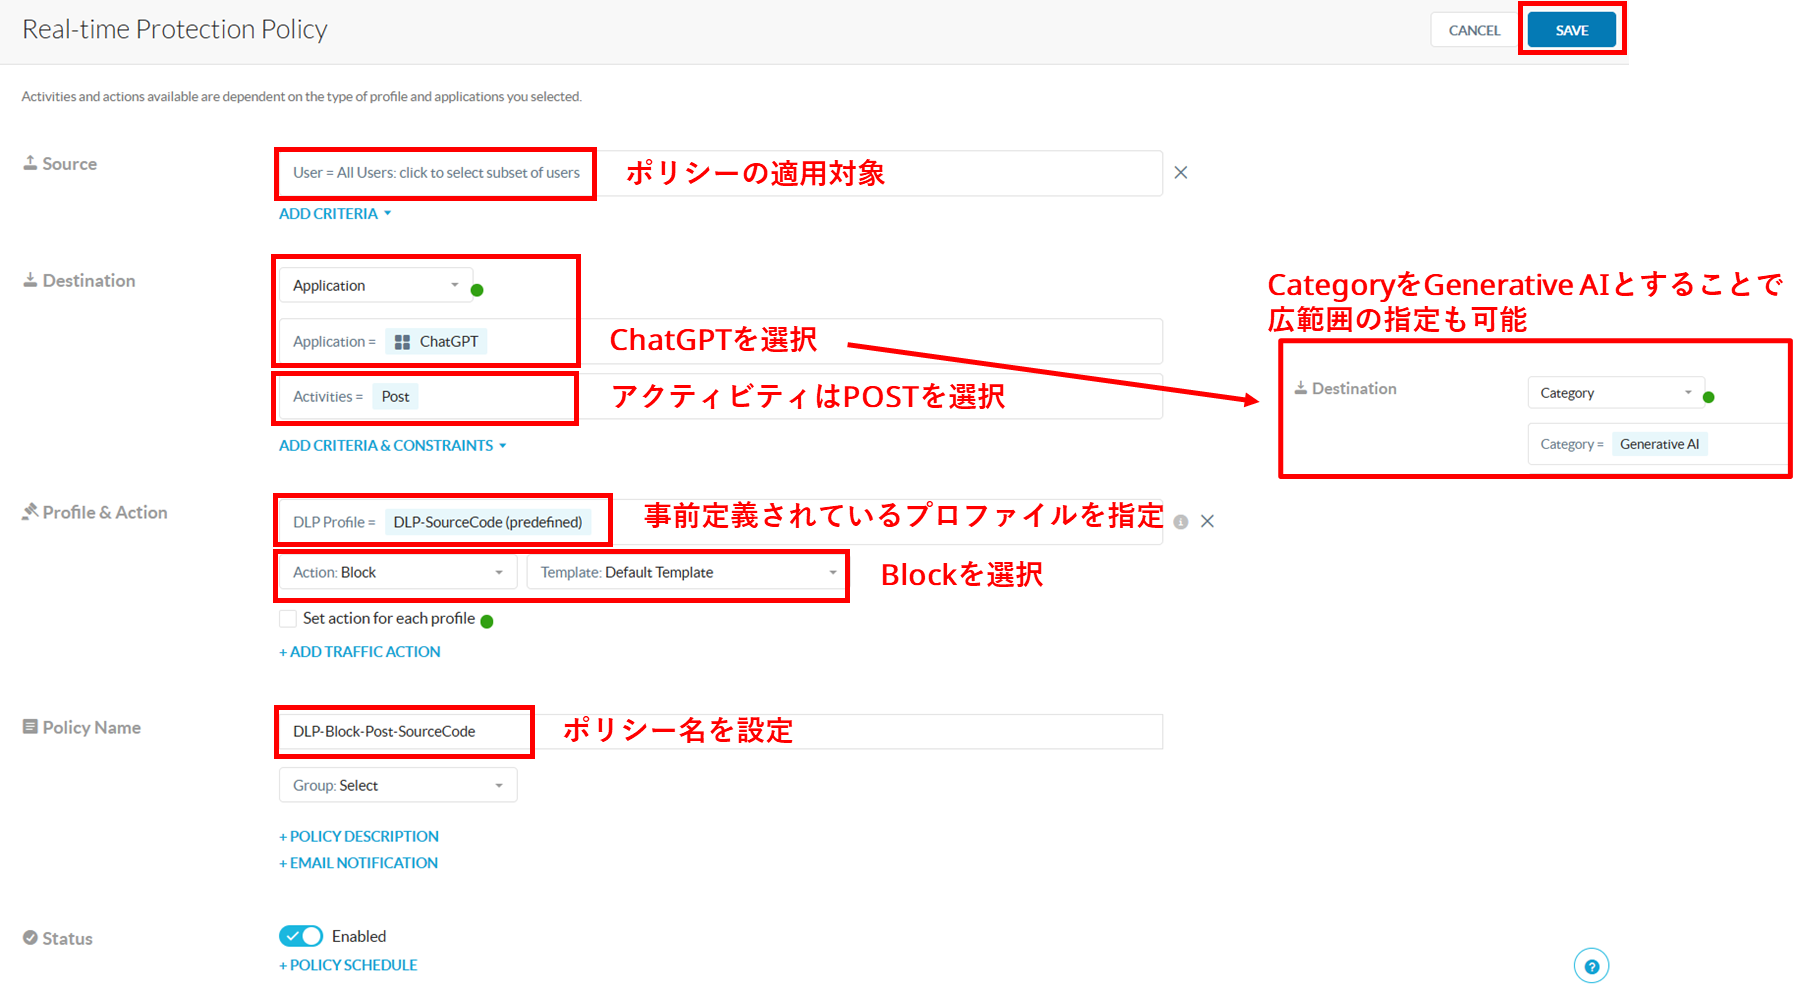This screenshot has width=1812, height=990.
Task: Expand ADD CRITERIA & CONSTRAINTS
Action: (x=391, y=445)
